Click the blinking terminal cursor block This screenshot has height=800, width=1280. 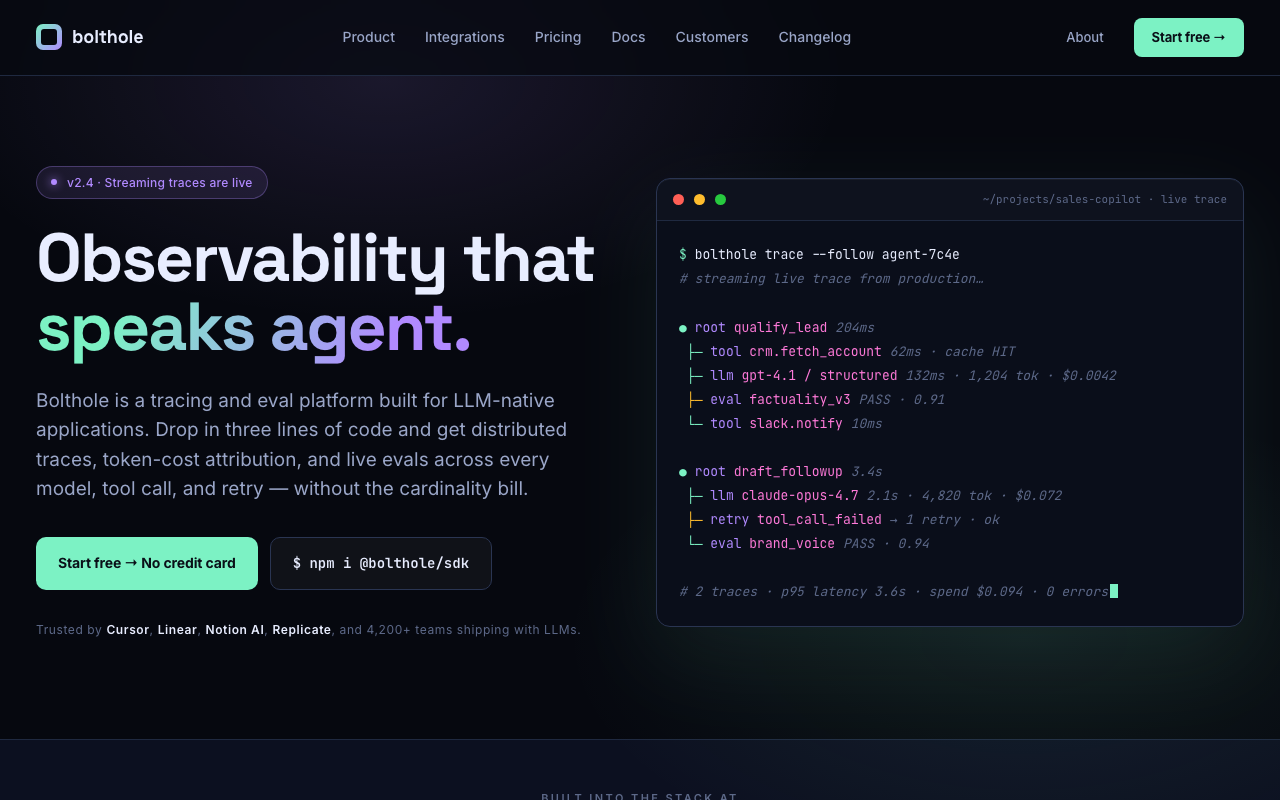(1114, 591)
